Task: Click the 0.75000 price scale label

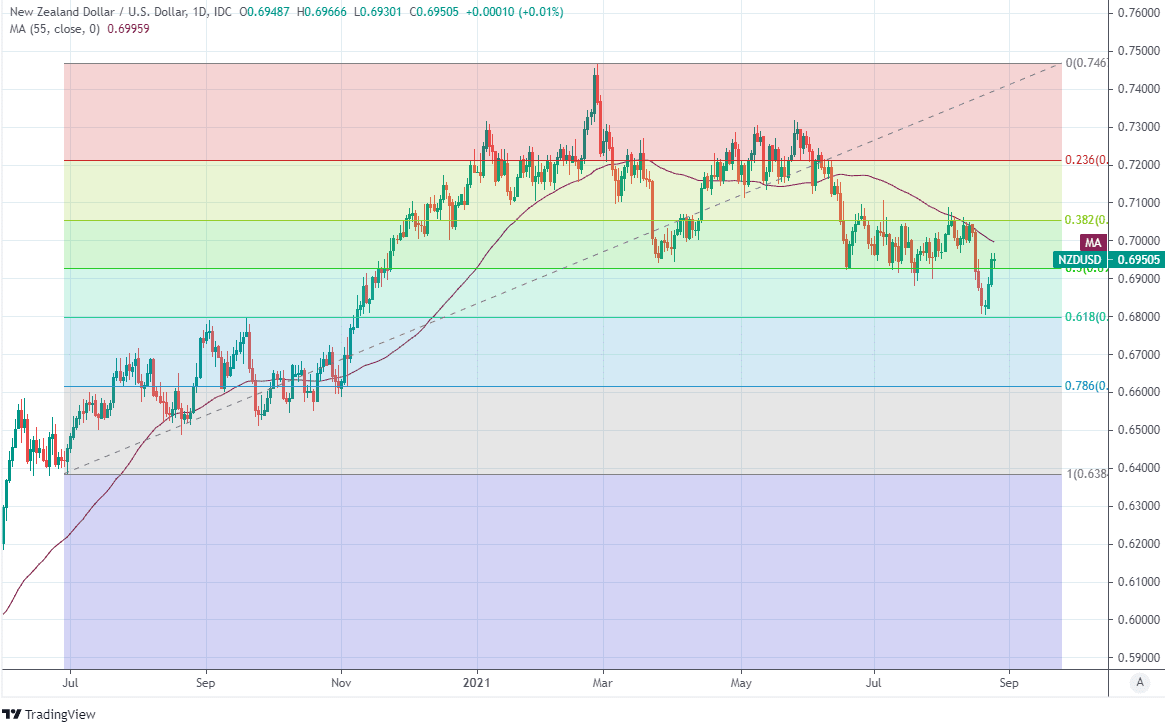Action: tap(1138, 51)
